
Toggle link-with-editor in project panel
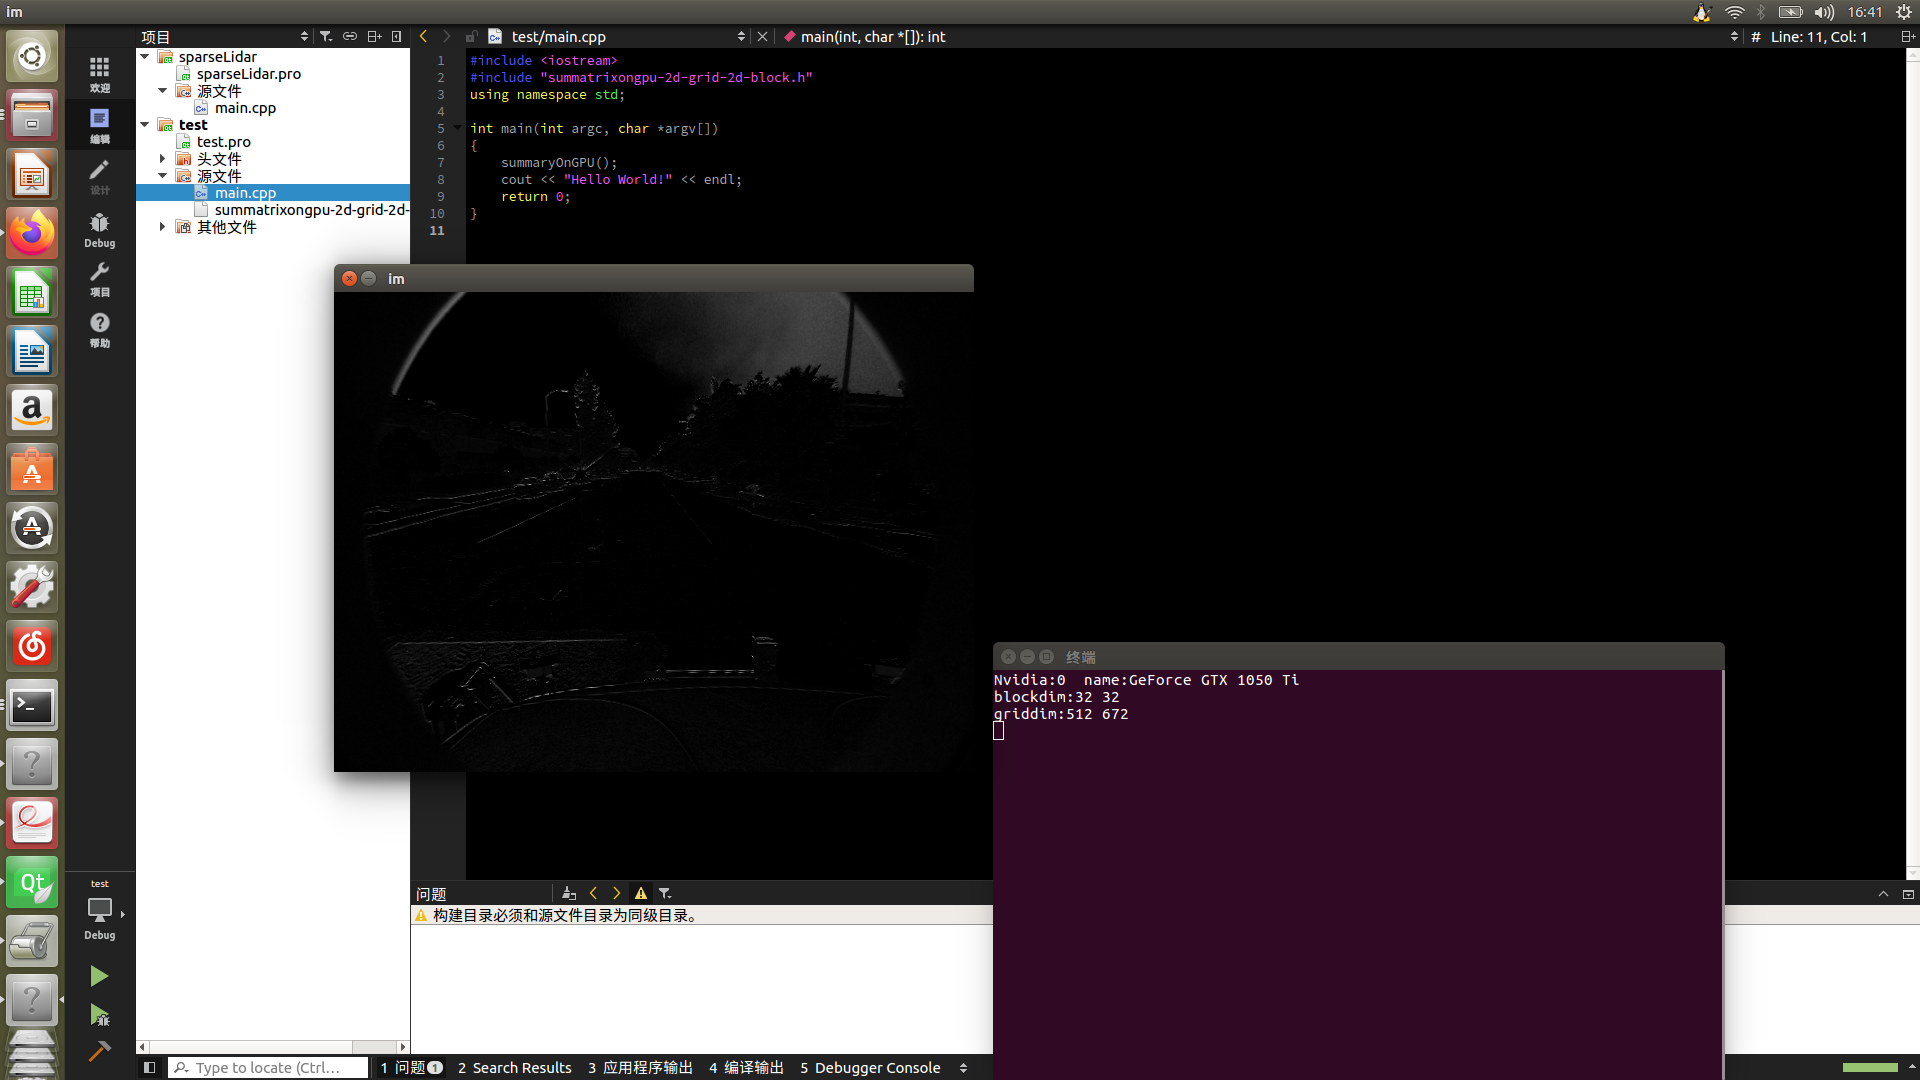click(x=350, y=37)
